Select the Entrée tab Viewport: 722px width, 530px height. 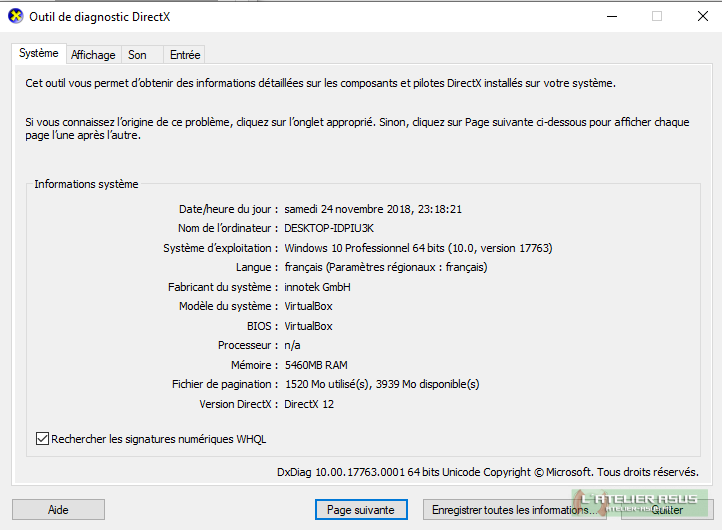click(185, 55)
